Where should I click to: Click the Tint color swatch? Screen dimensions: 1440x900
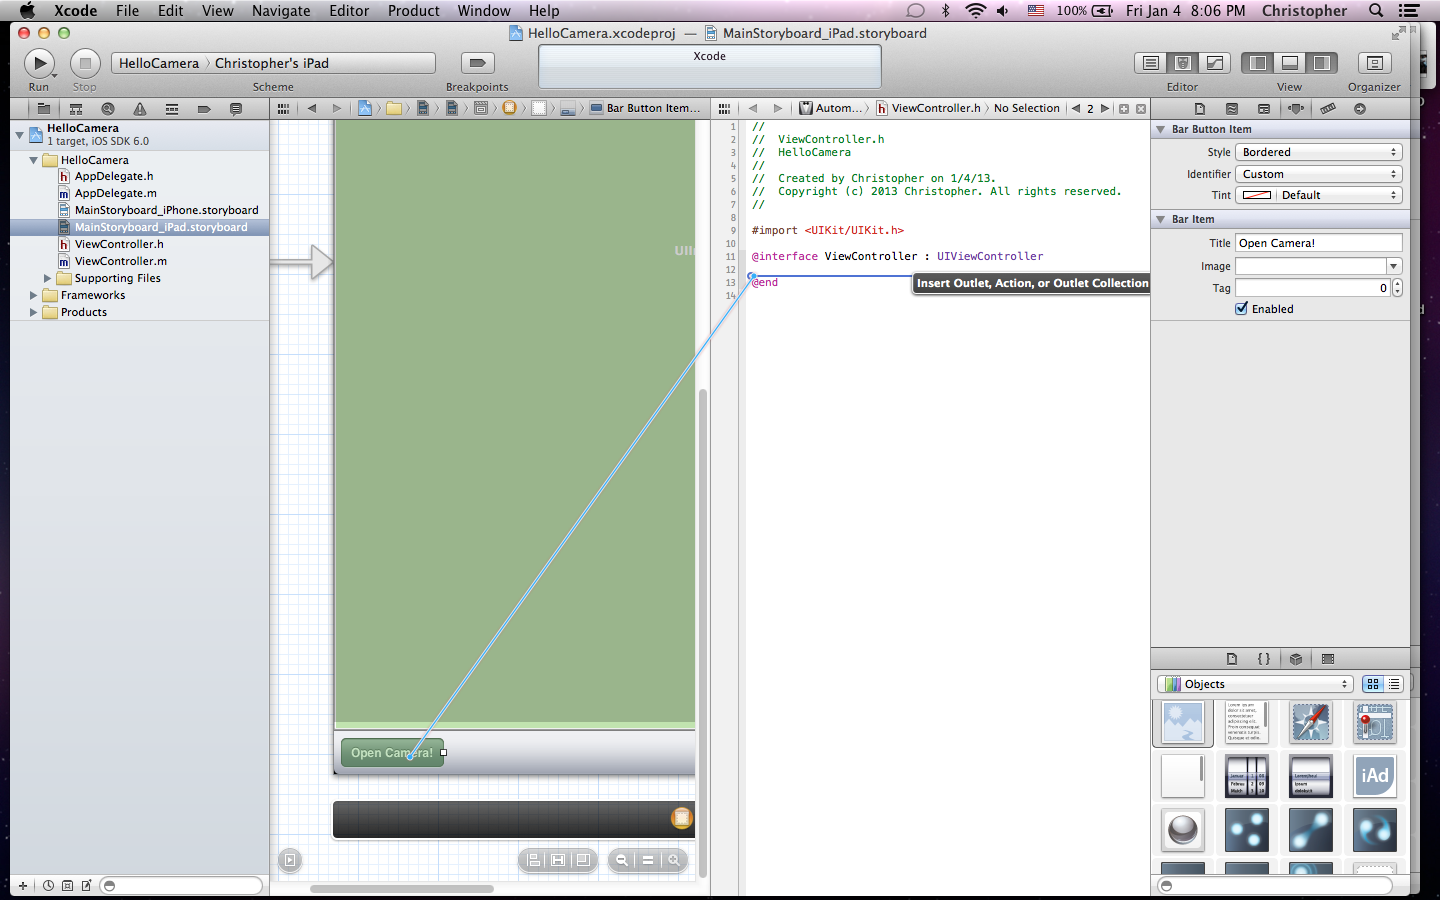[x=1257, y=195]
